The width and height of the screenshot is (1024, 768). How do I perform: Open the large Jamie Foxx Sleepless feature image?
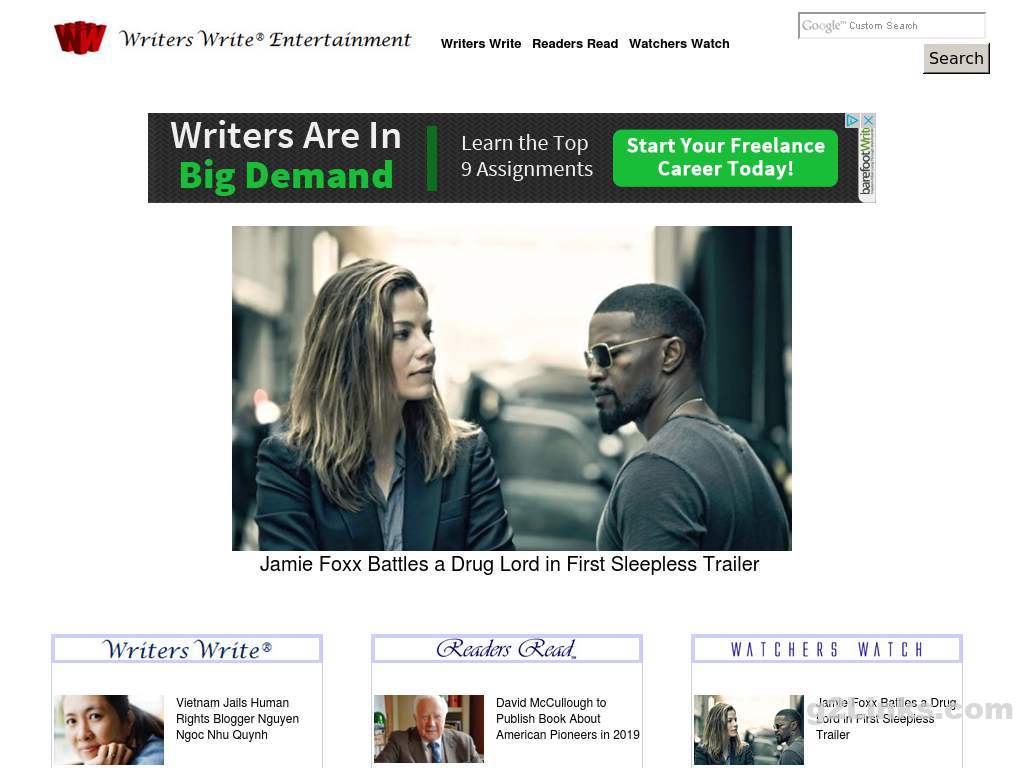point(511,388)
